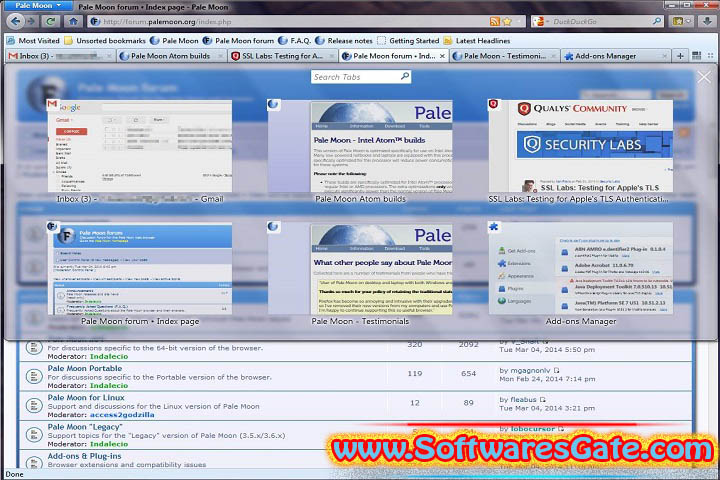Open the Pale Moon "Legacy" forum
The width and height of the screenshot is (720, 480).
click(x=85, y=427)
